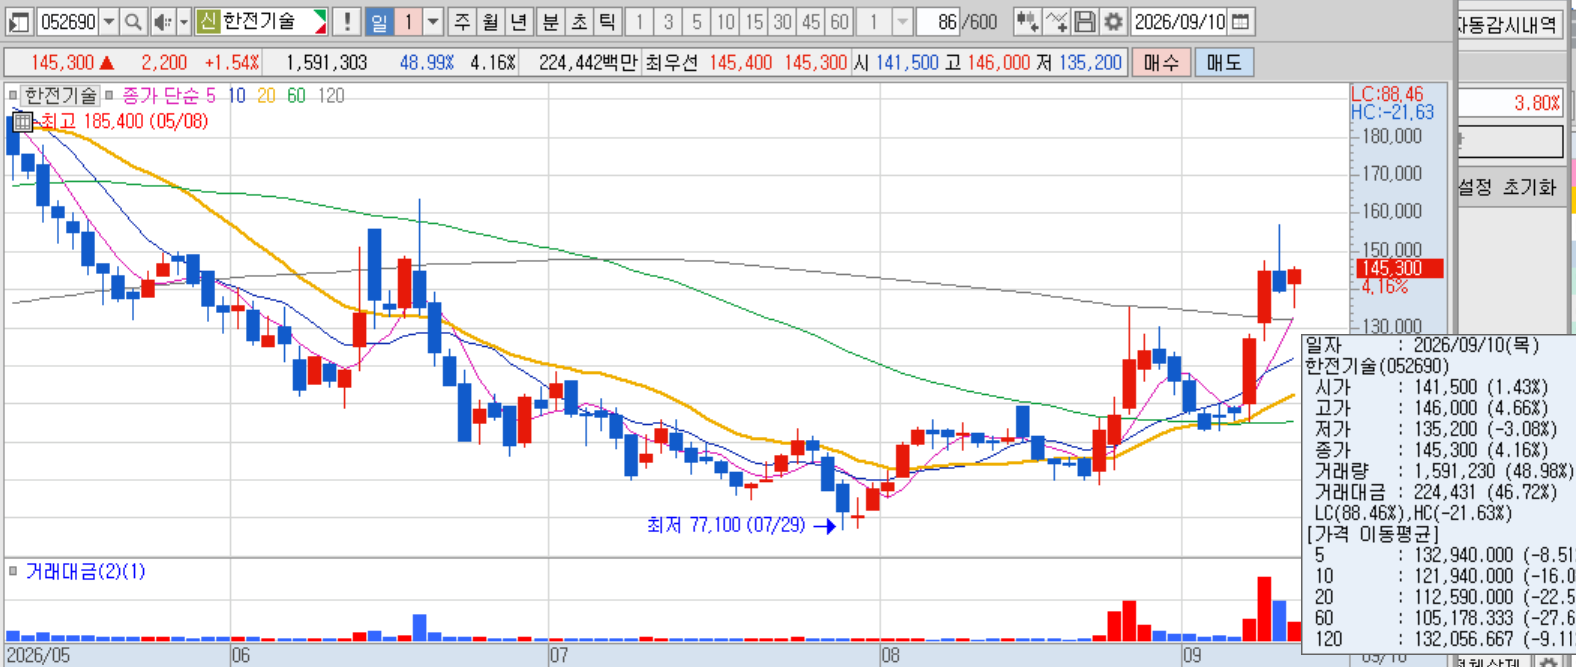The height and width of the screenshot is (667, 1576).
Task: Save chart with the floppy disk icon
Action: tap(1084, 21)
